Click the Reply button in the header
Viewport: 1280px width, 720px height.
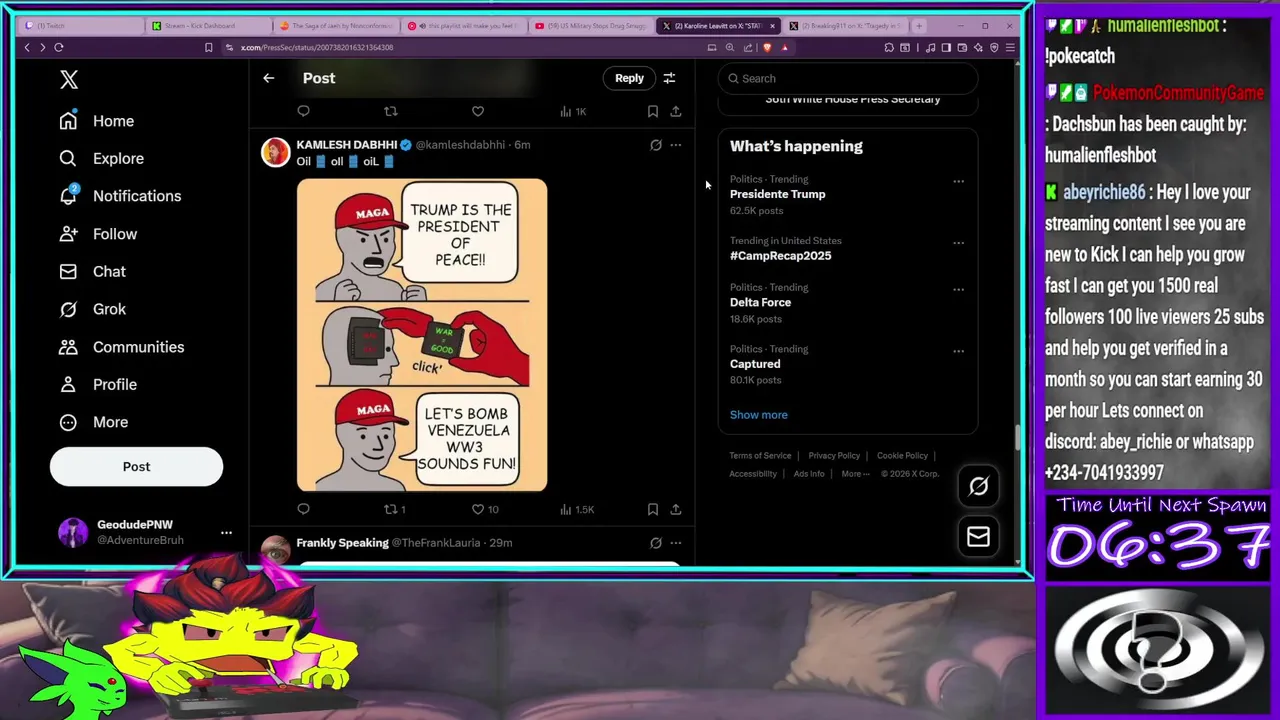[x=629, y=78]
